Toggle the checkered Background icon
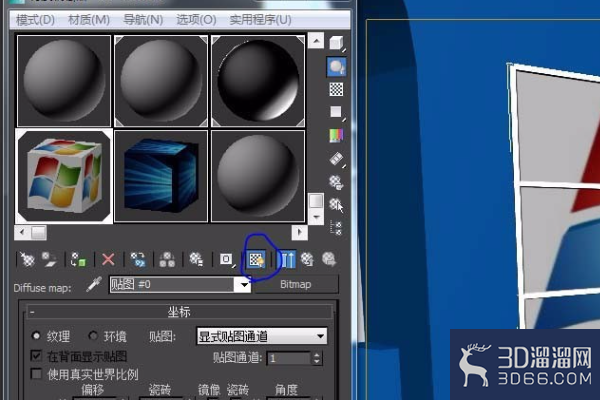The width and height of the screenshot is (600, 400). (x=336, y=89)
